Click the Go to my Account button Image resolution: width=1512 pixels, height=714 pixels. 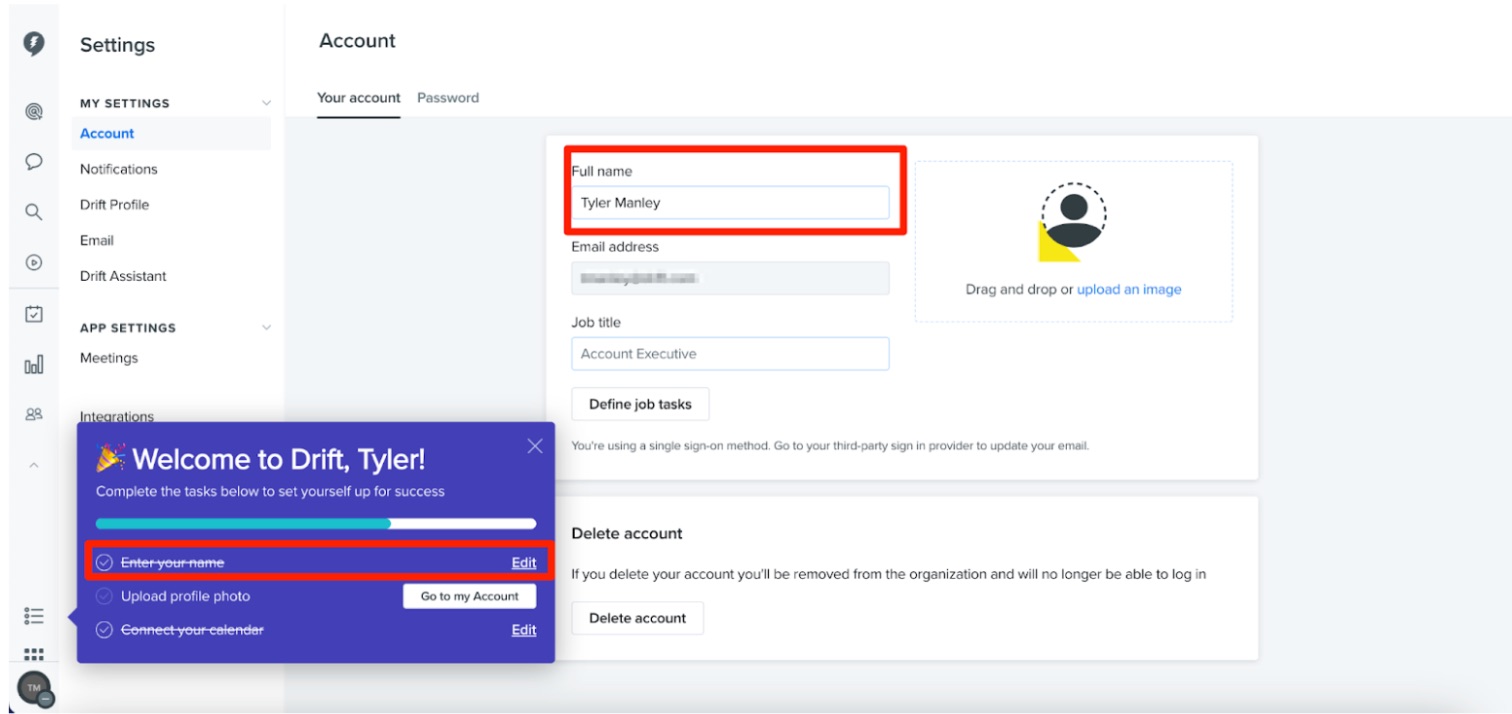pyautogui.click(x=470, y=596)
